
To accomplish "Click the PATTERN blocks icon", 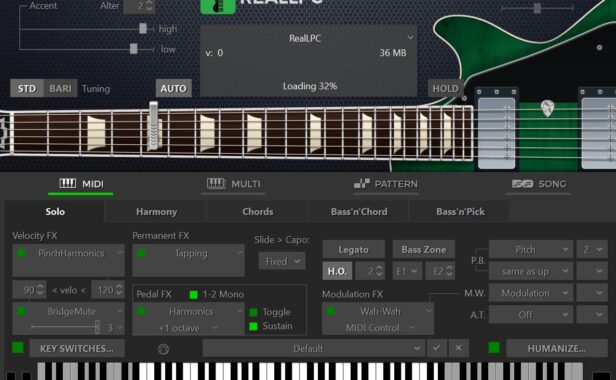I will 361,184.
